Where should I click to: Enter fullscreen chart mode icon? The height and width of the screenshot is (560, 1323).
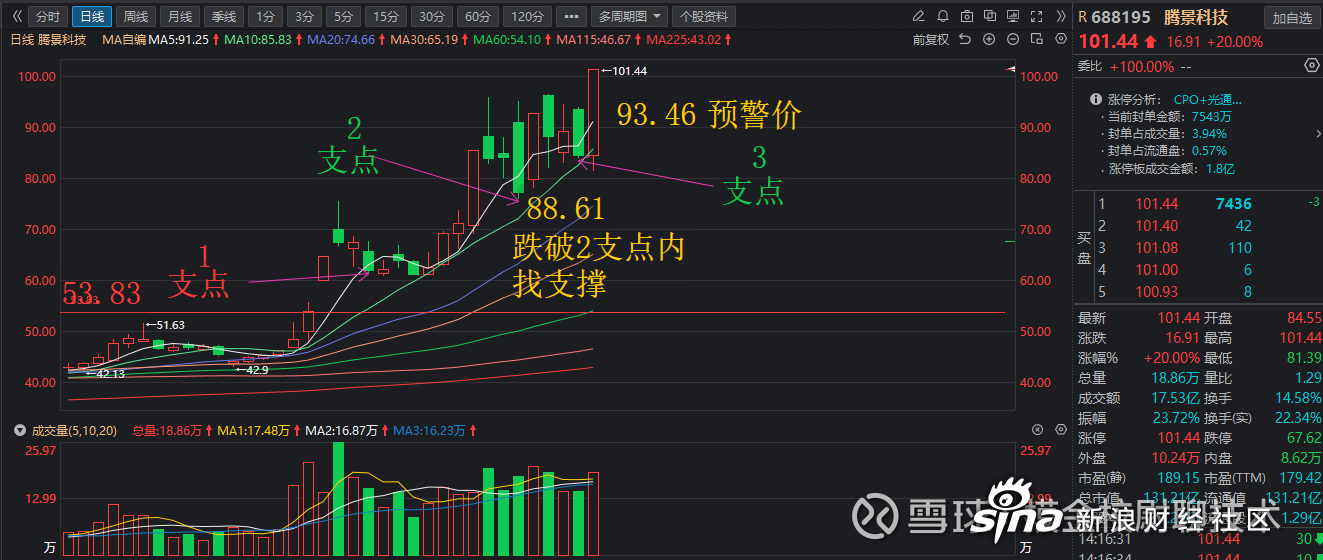[x=1035, y=17]
